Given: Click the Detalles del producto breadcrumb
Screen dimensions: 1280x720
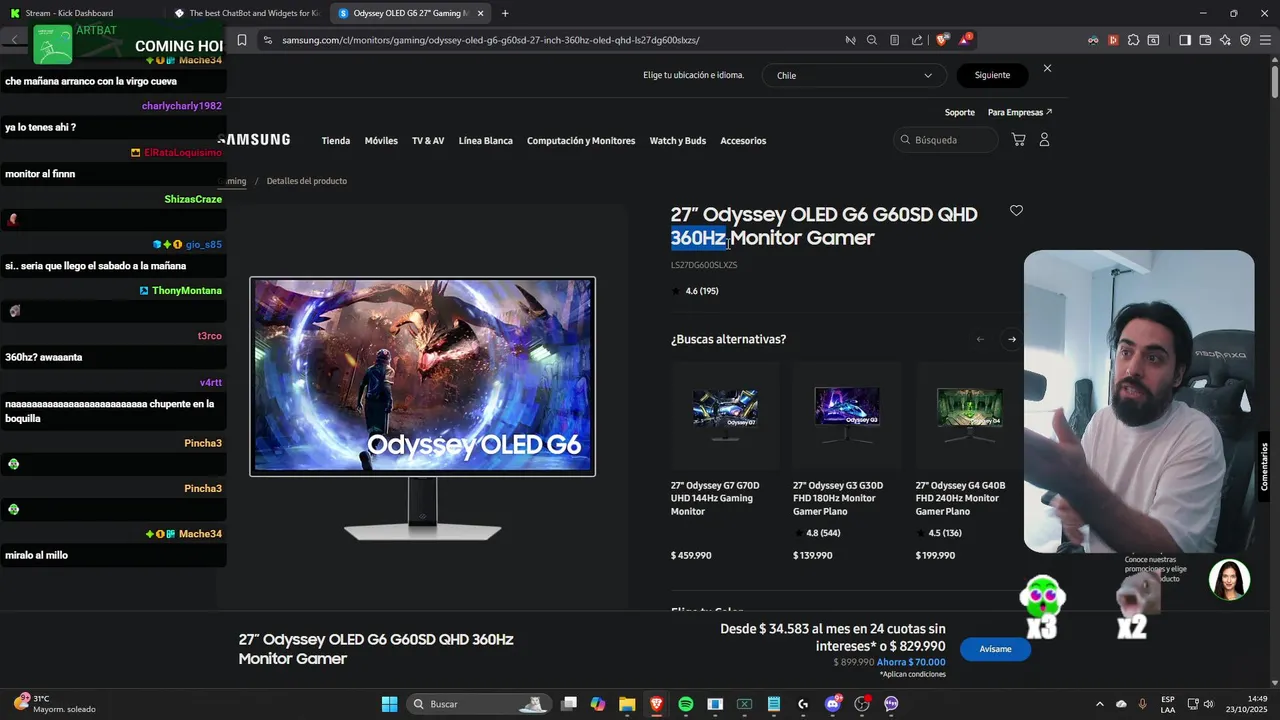Looking at the screenshot, I should [x=307, y=181].
